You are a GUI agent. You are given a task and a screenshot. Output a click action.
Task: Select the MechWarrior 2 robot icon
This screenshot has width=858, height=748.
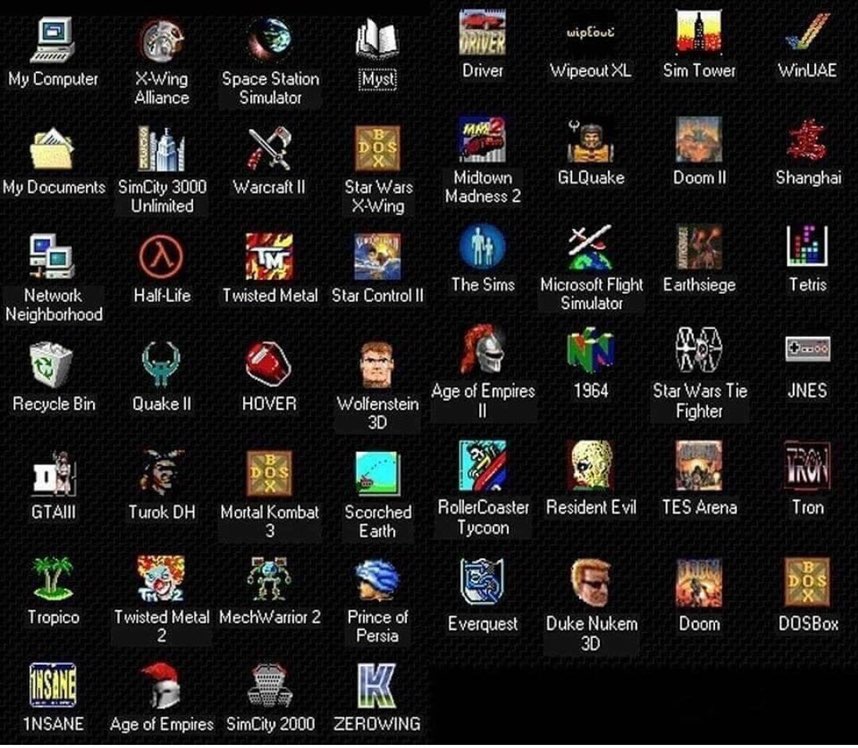pyautogui.click(x=270, y=578)
